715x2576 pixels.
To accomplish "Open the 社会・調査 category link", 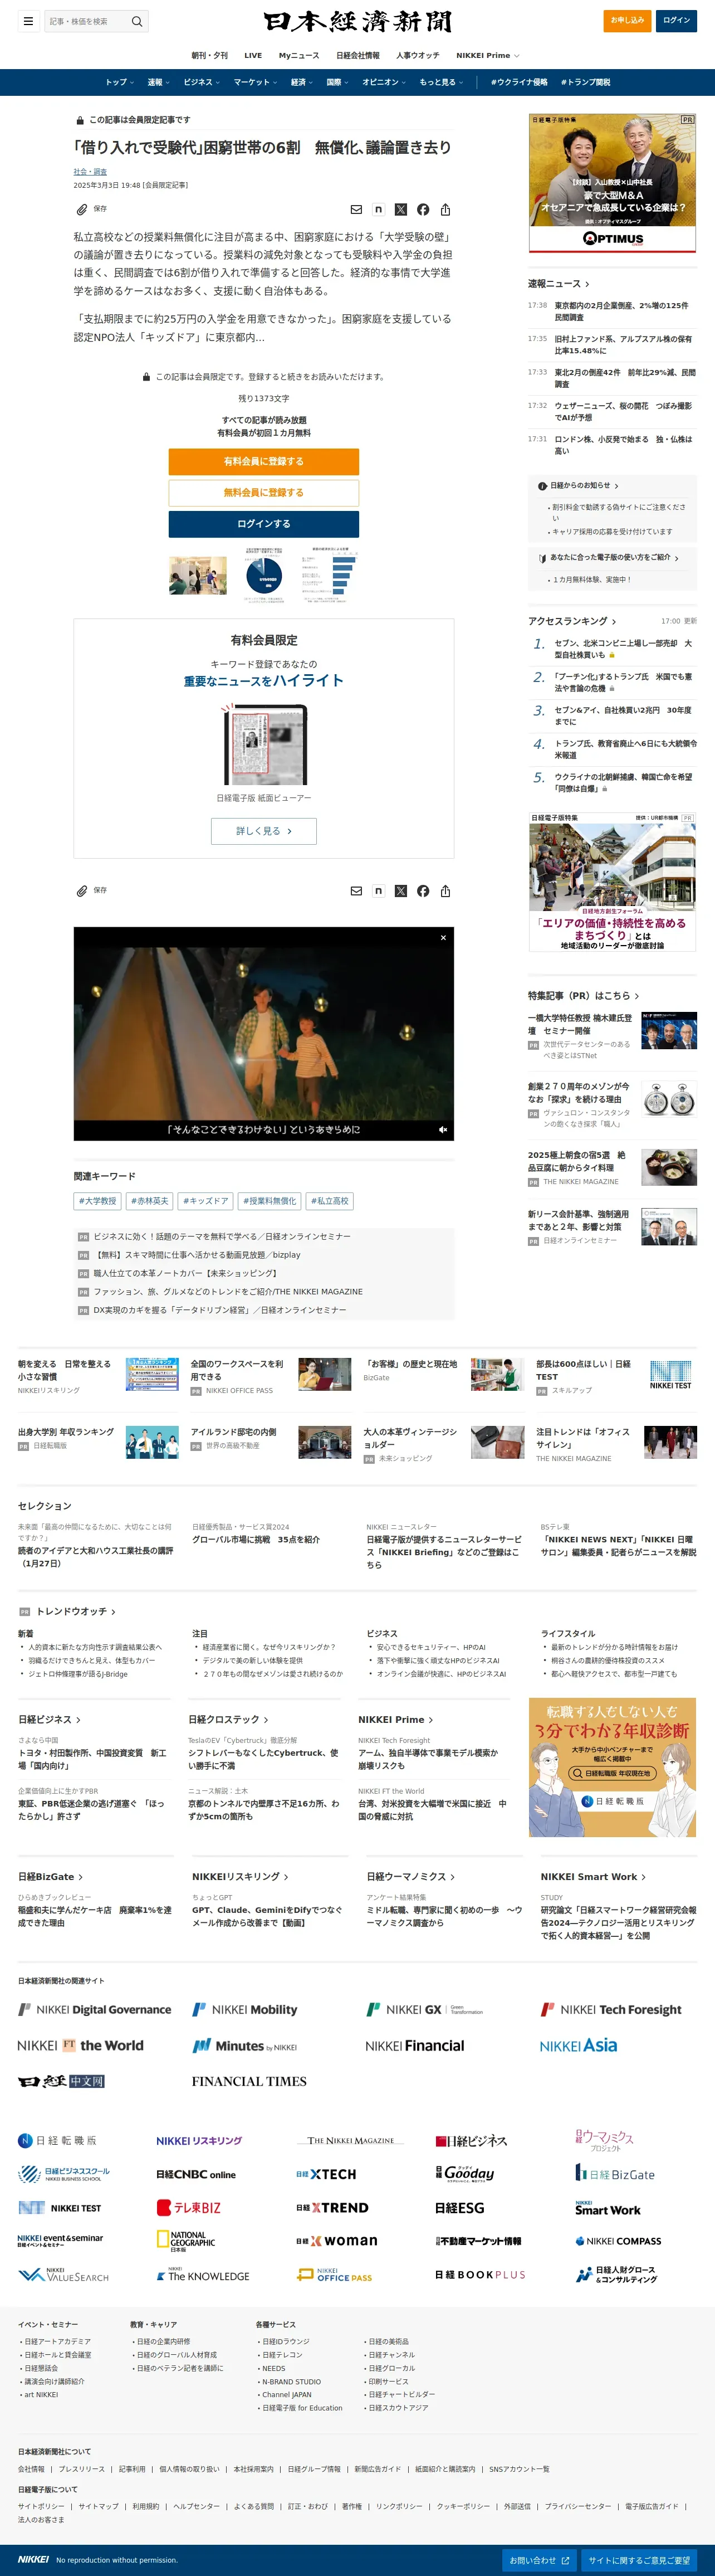I will pos(90,172).
